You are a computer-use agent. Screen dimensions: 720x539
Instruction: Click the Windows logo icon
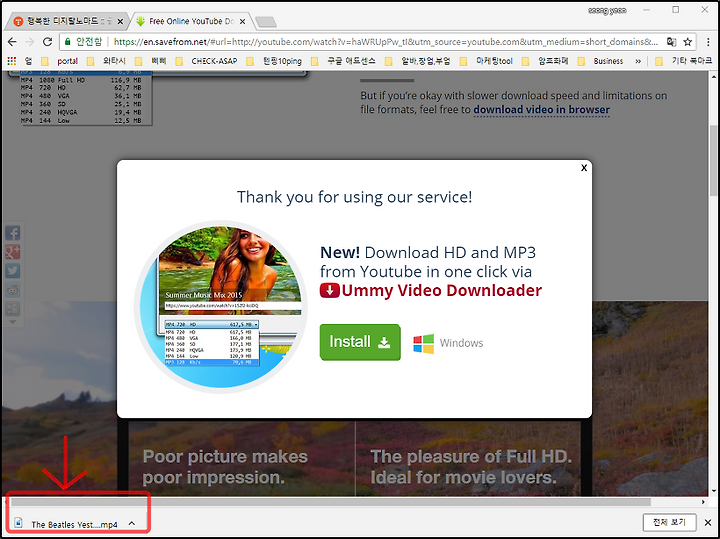pyautogui.click(x=423, y=343)
